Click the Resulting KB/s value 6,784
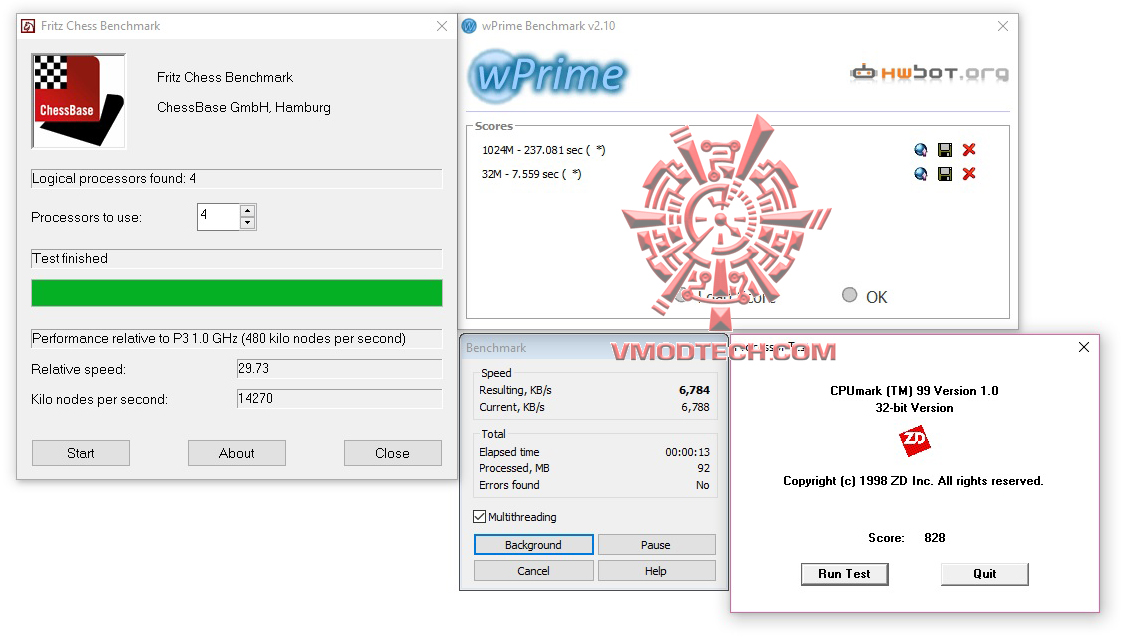 click(x=694, y=390)
